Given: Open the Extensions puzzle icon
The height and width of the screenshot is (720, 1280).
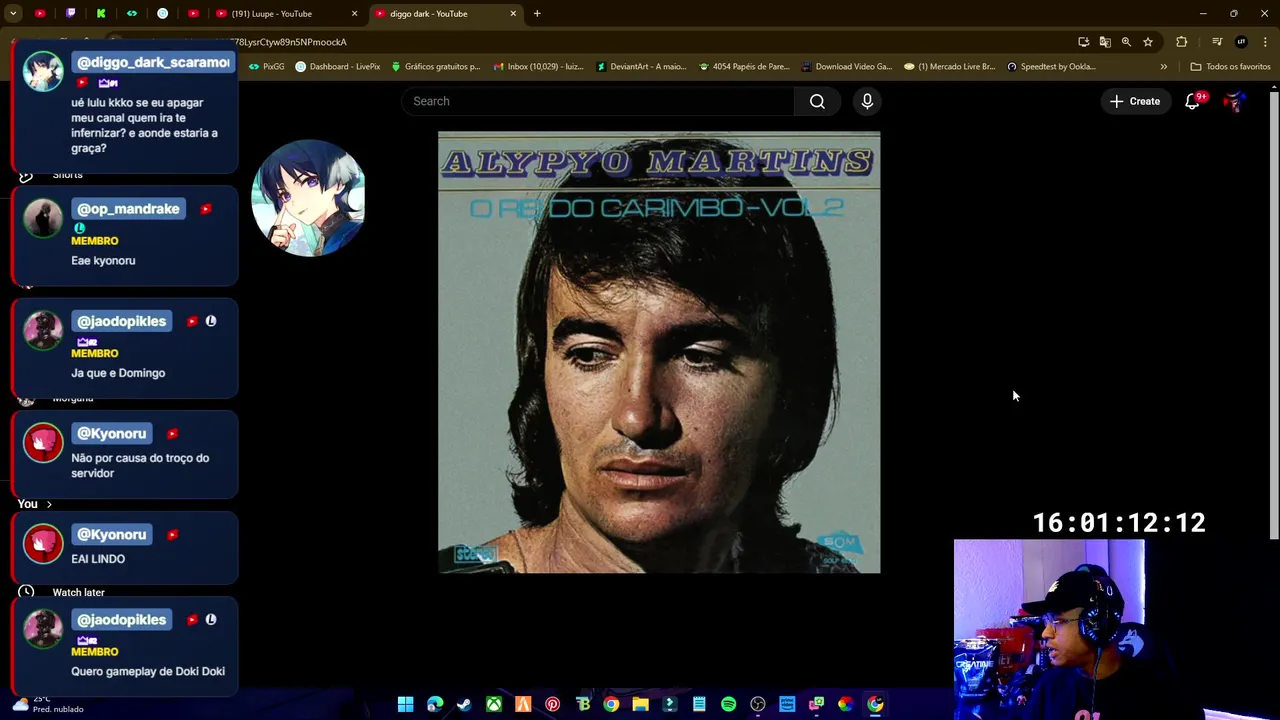Looking at the screenshot, I should tap(1182, 42).
